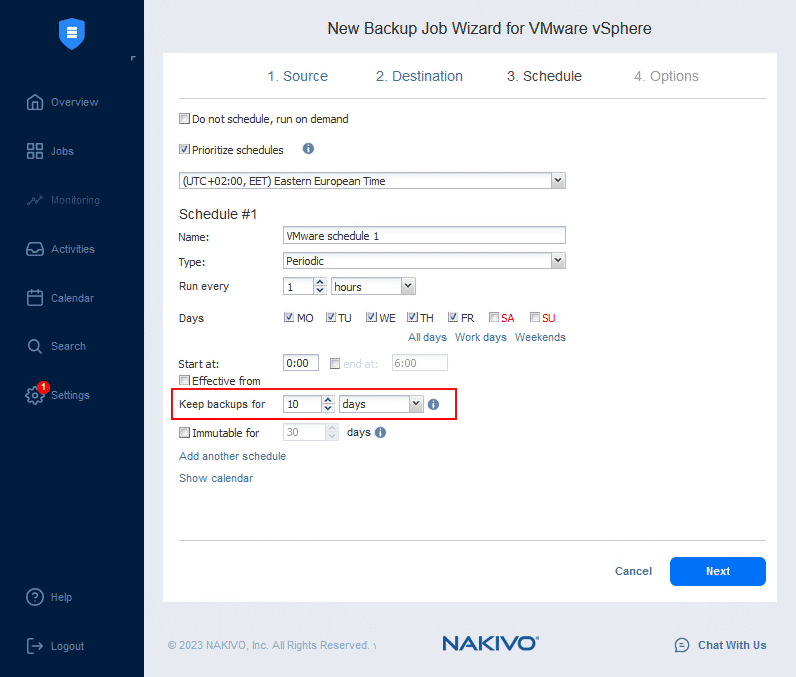Select the 3. Schedule wizard step
This screenshot has width=796, height=677.
(x=544, y=76)
